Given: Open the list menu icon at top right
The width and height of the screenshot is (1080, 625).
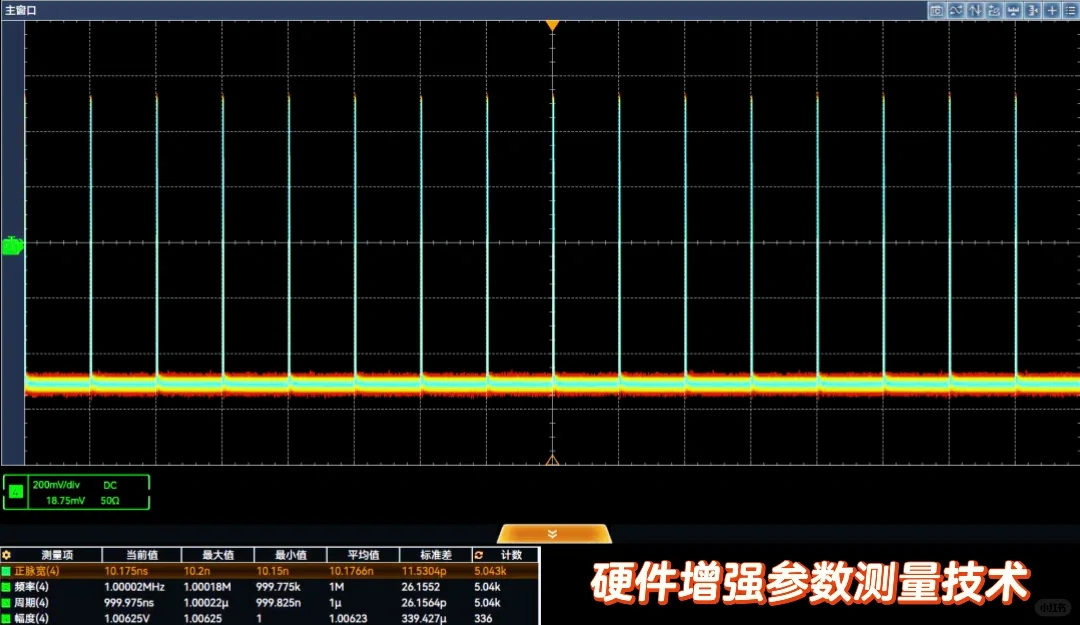Looking at the screenshot, I should click(1070, 10).
